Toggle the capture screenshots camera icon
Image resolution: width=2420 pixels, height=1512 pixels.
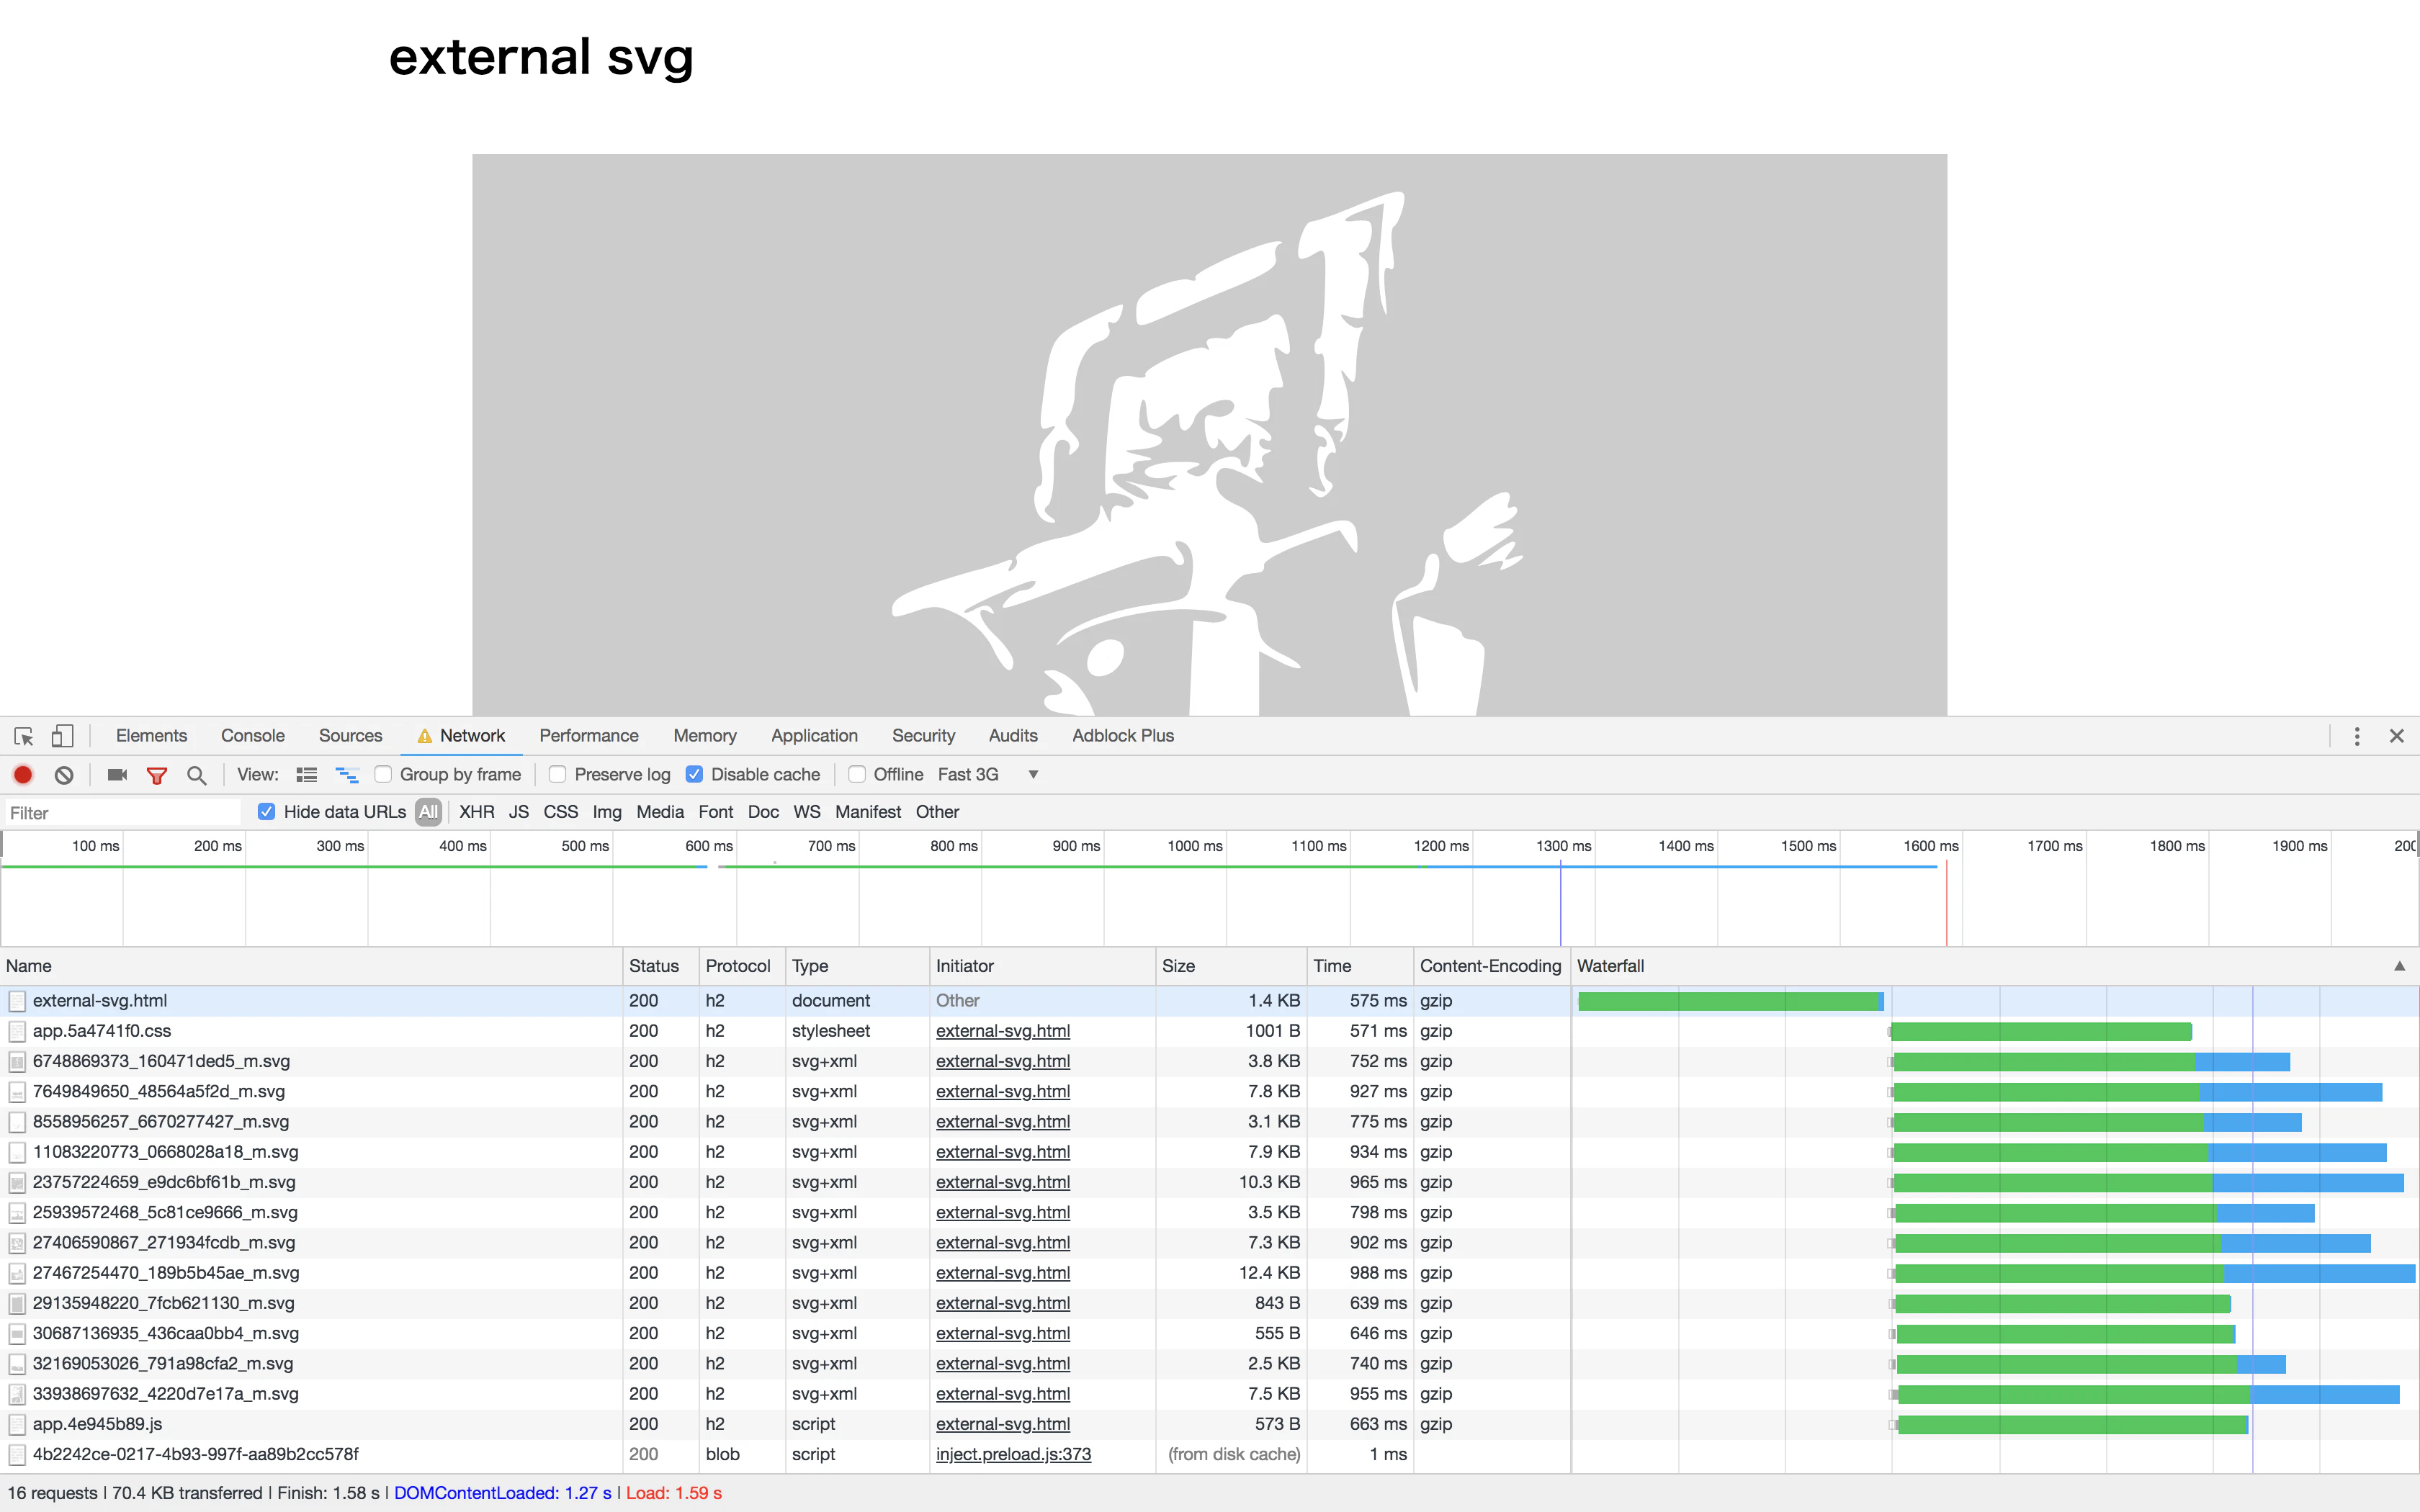tap(117, 775)
